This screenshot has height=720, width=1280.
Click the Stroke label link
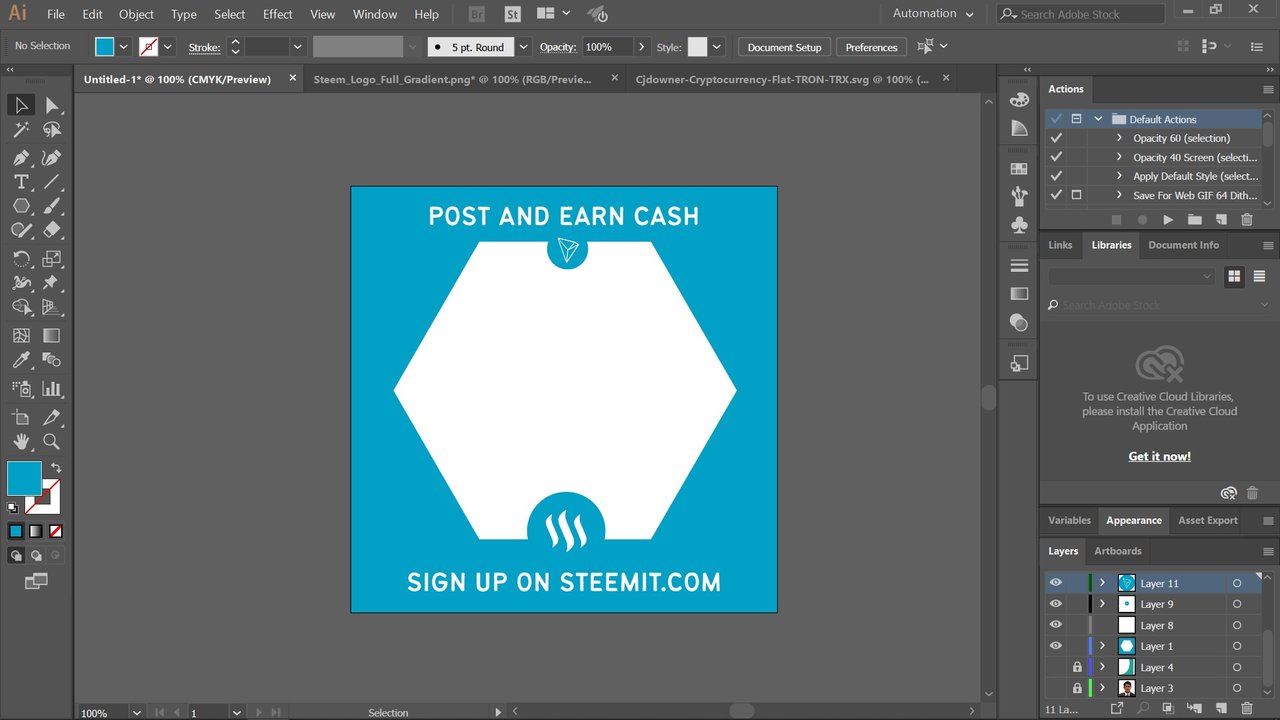point(204,47)
